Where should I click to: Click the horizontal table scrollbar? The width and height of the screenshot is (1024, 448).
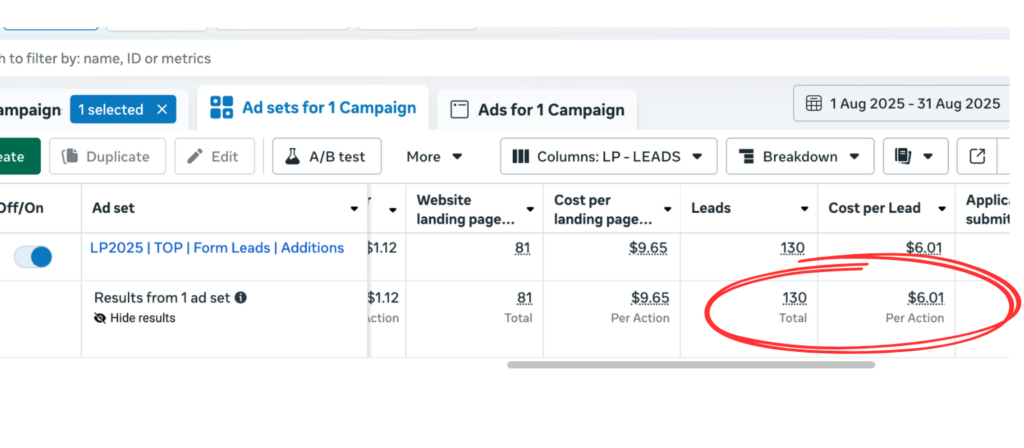[690, 365]
